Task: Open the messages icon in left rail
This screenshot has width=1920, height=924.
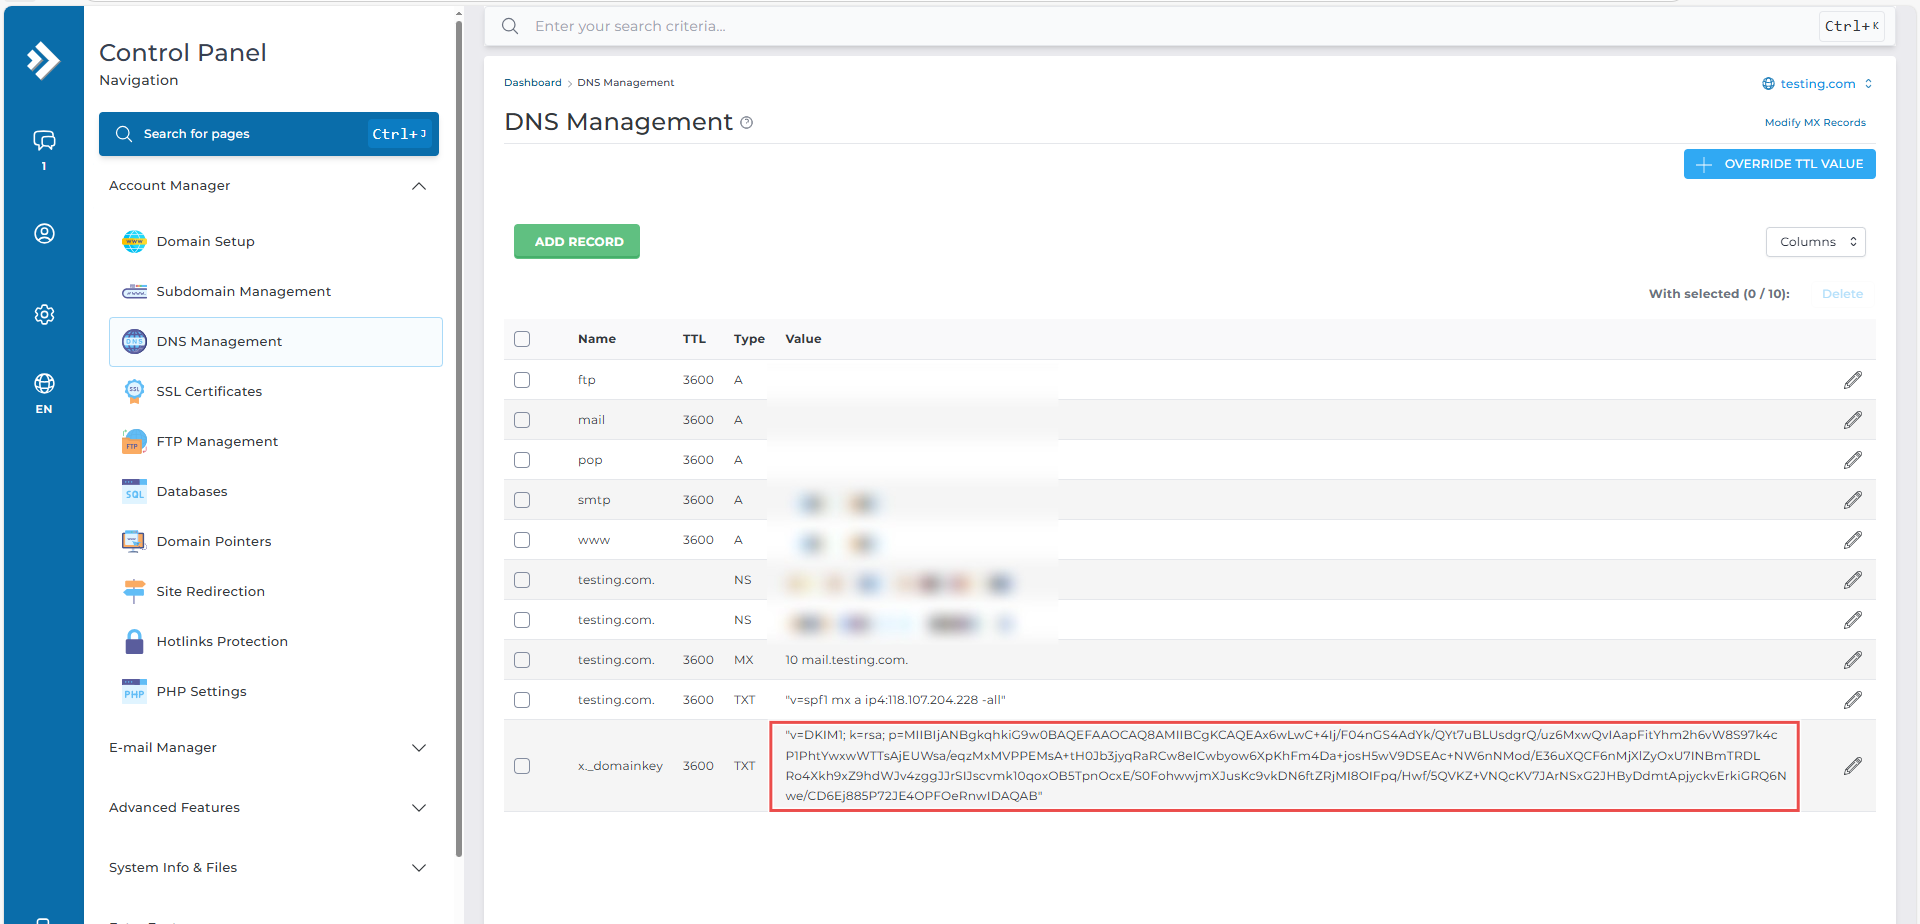Action: point(44,141)
